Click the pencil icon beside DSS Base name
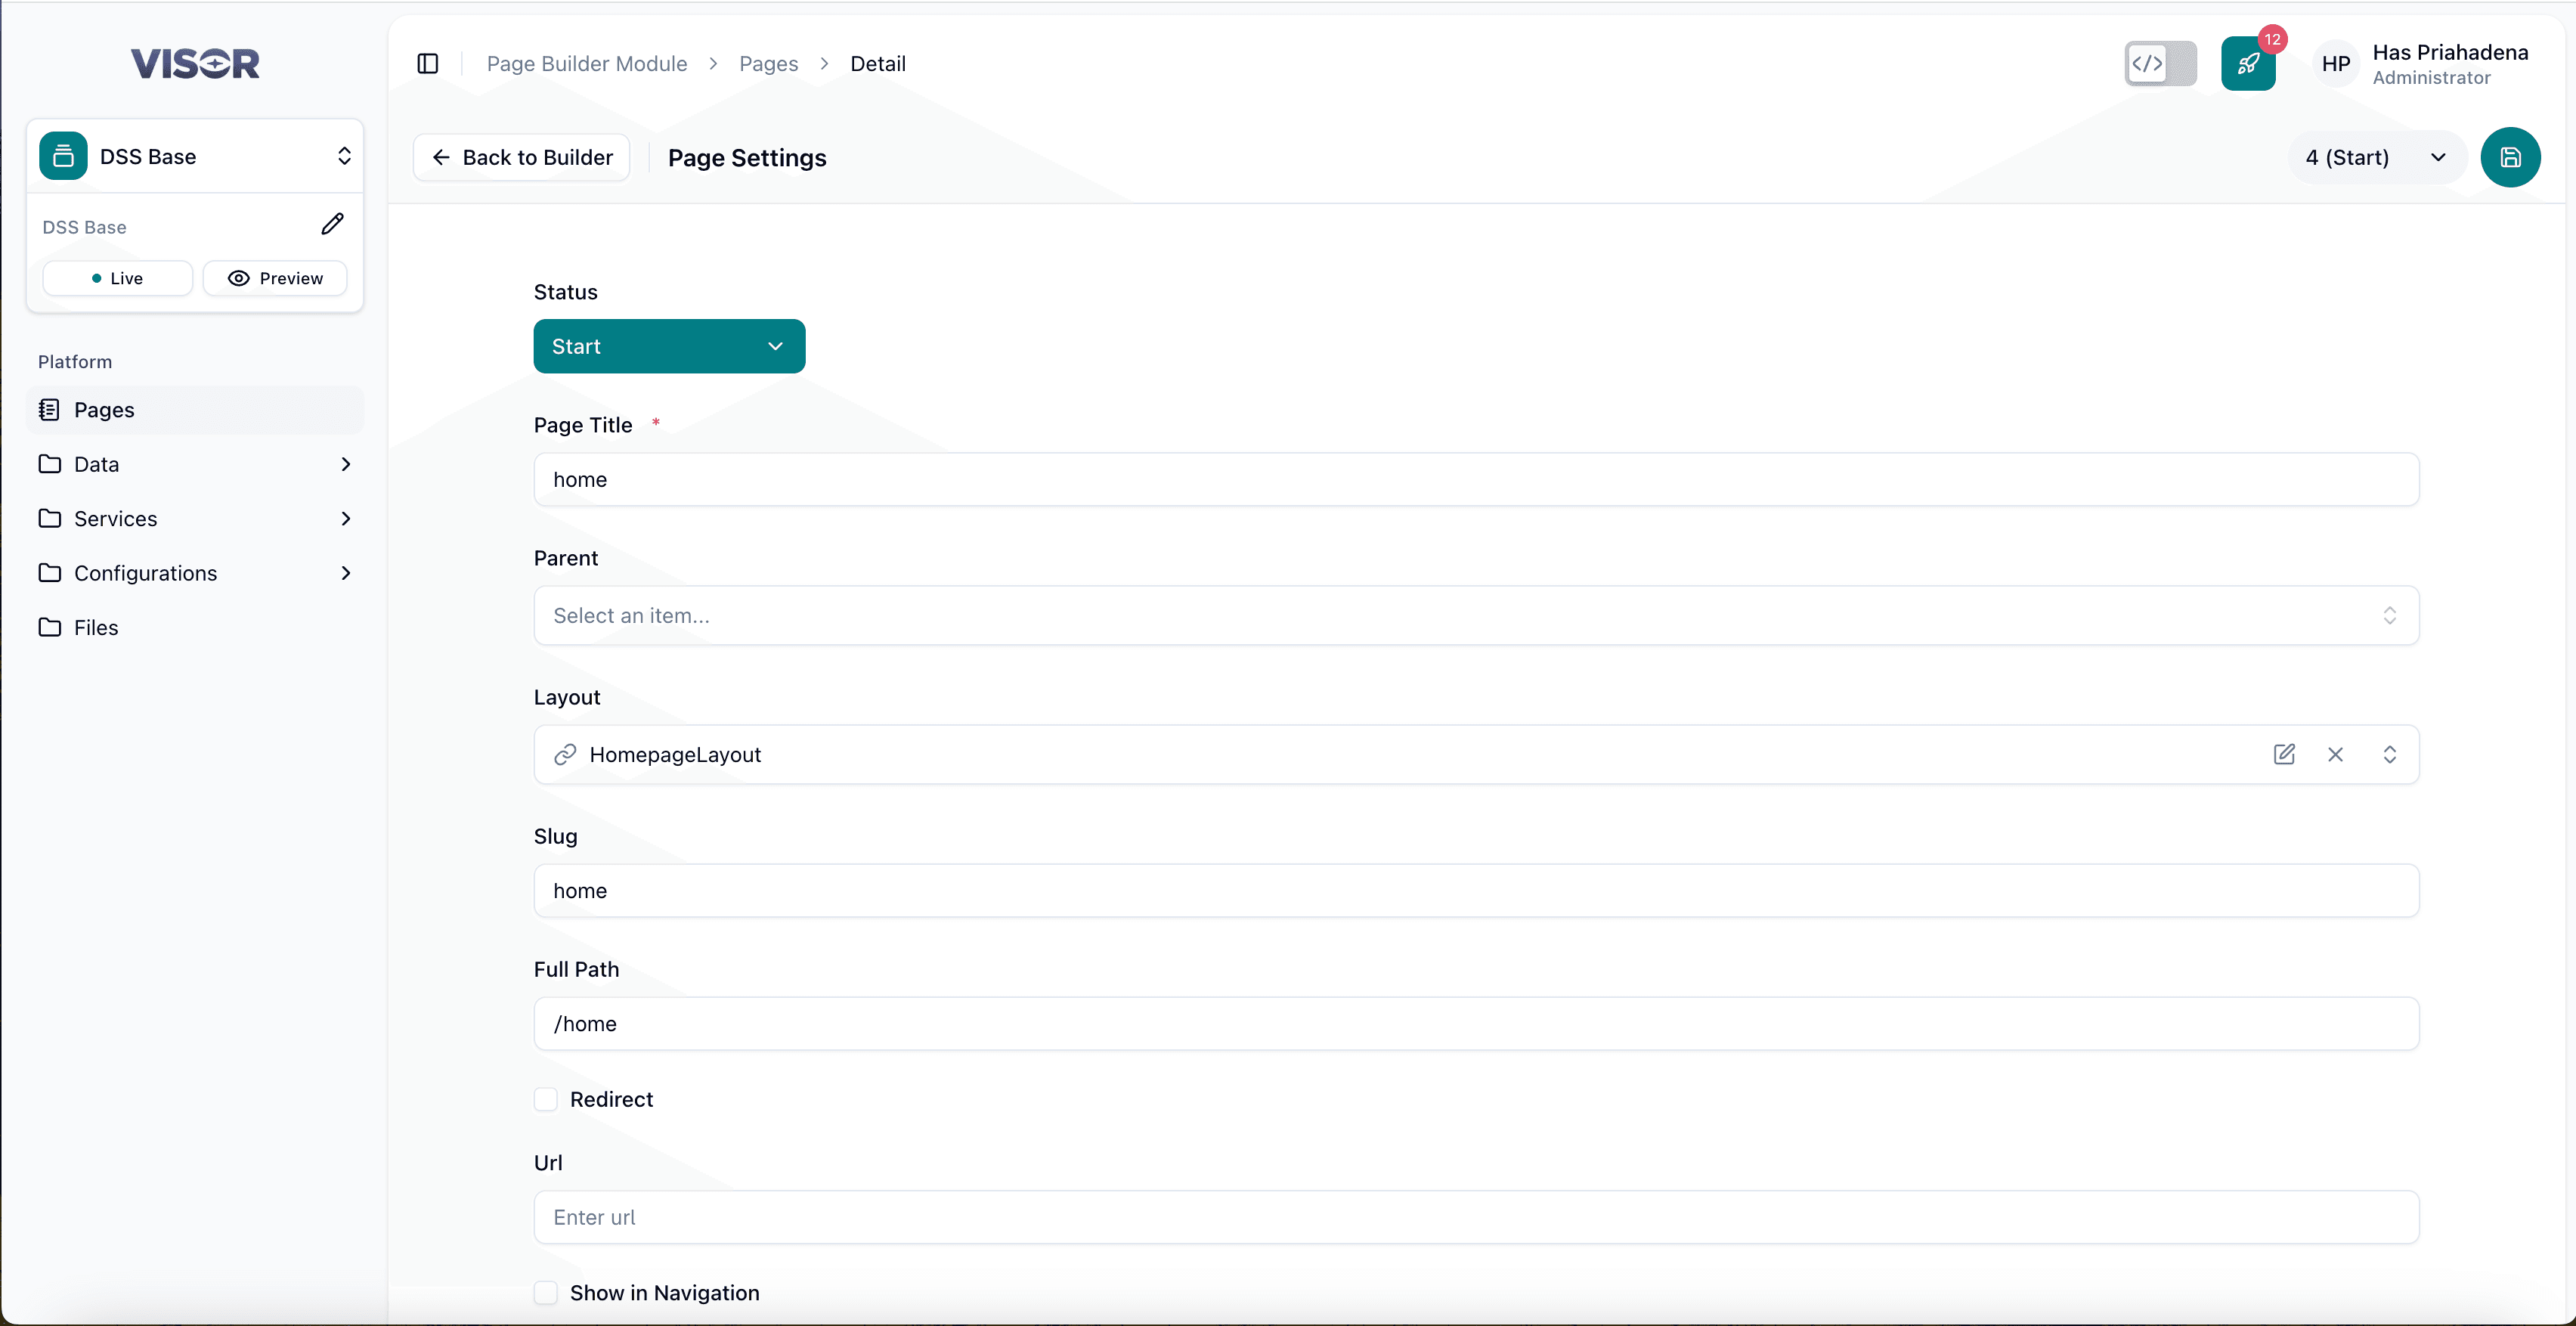Viewport: 2576px width, 1326px height. [x=333, y=223]
